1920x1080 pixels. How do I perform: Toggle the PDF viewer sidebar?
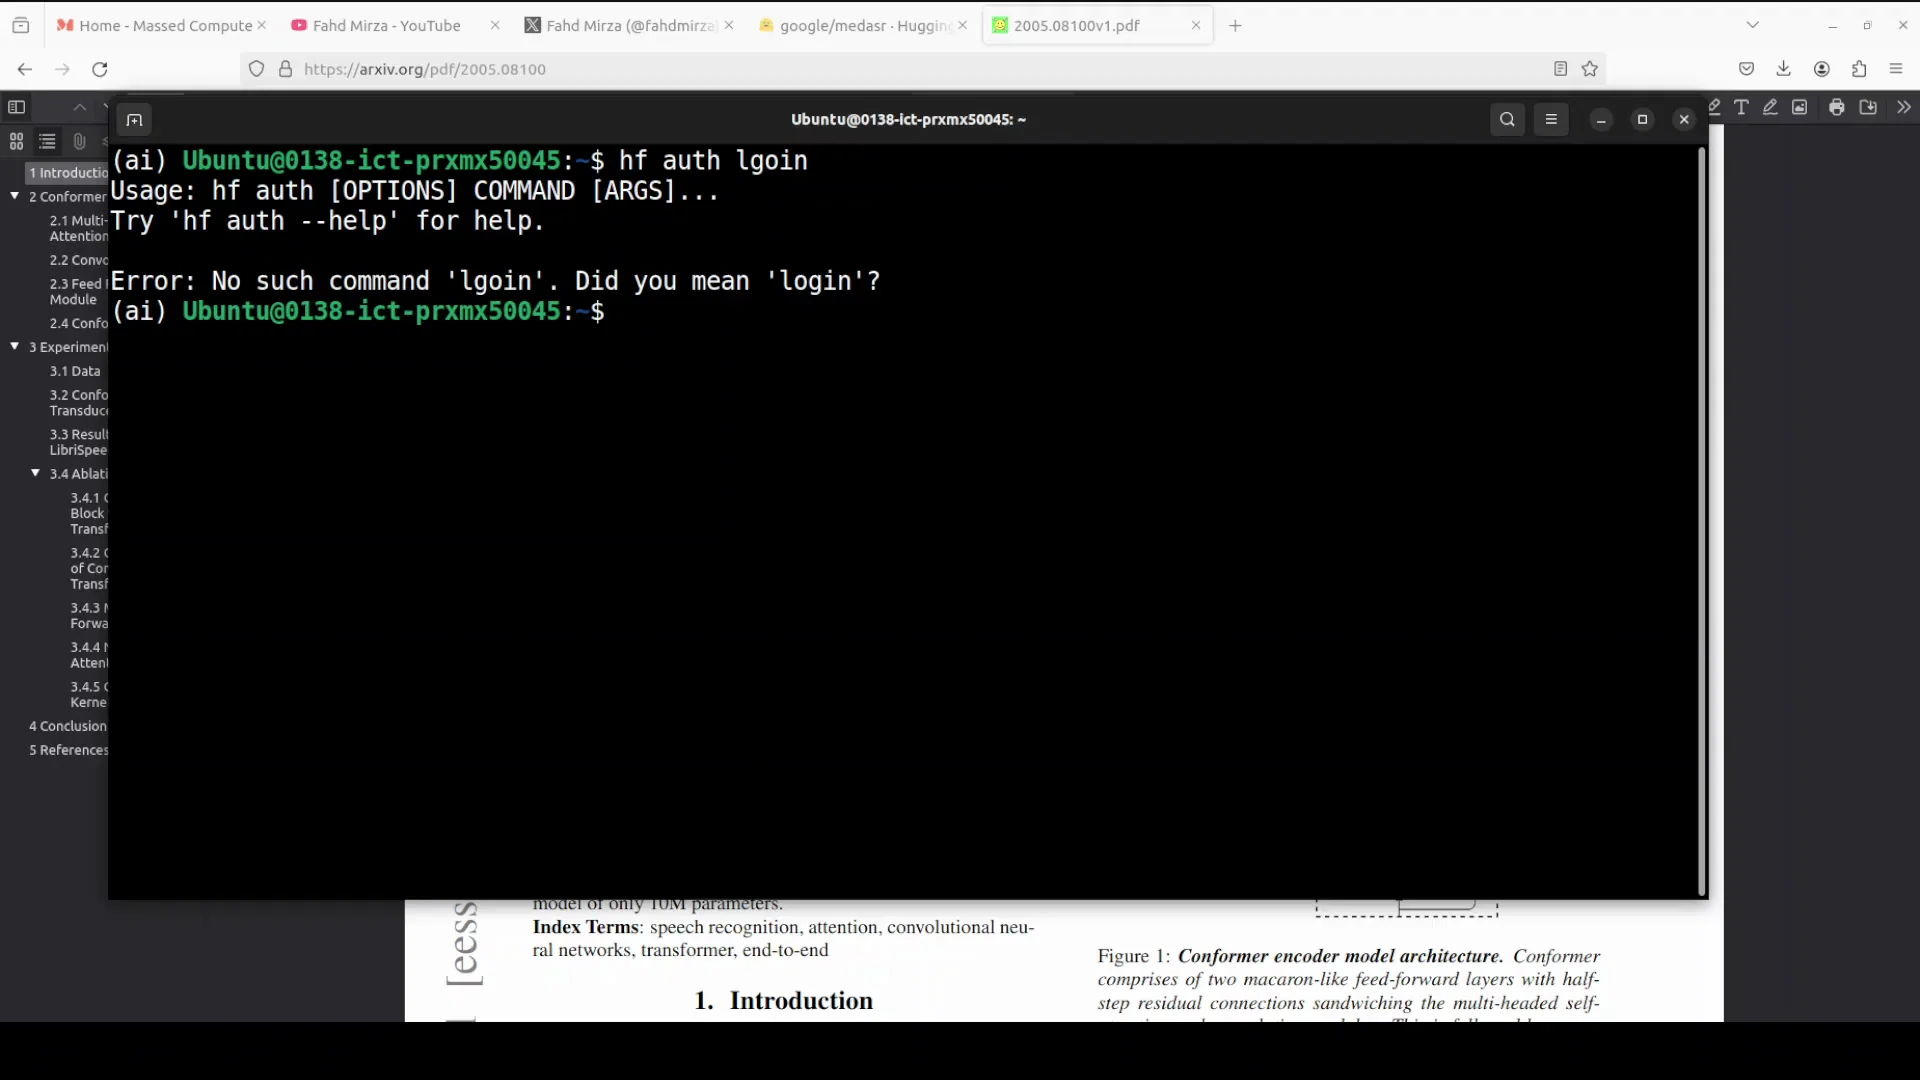16,107
